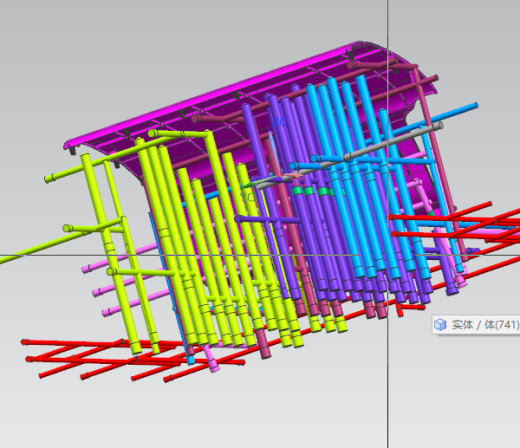Click the "实体 / 体(741)" tooltip label
The height and width of the screenshot is (448, 520).
pos(485,324)
